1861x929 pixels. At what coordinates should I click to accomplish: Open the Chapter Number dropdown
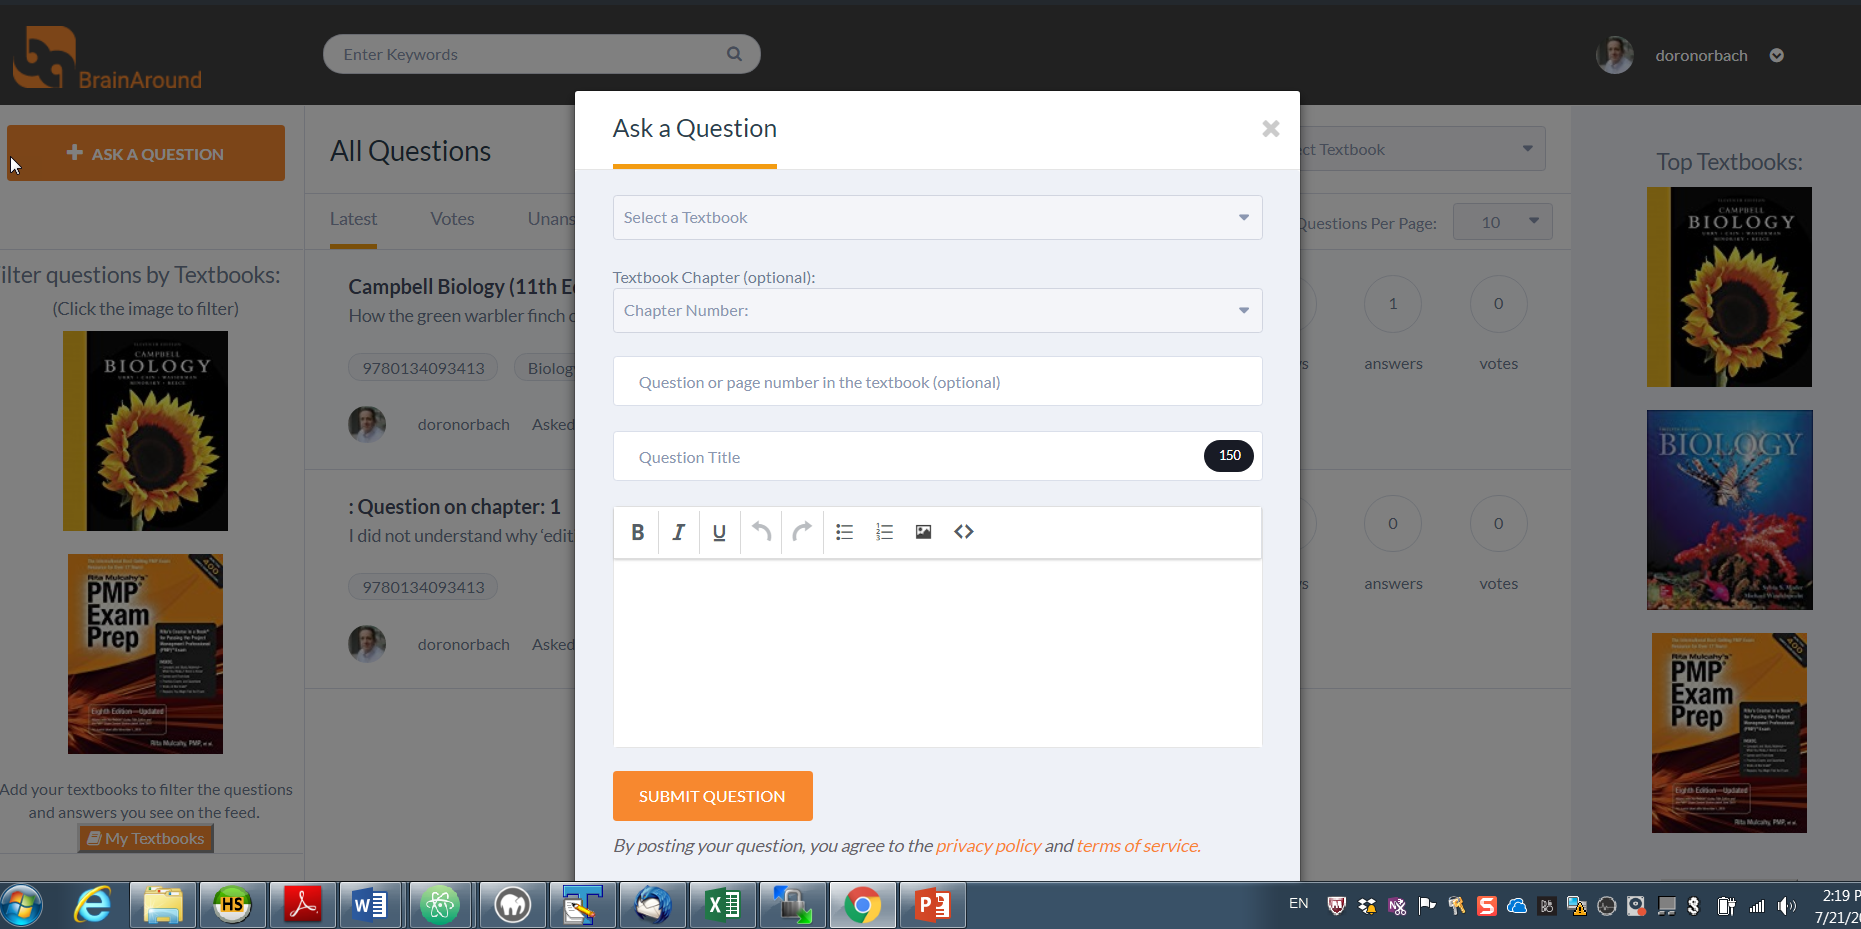pyautogui.click(x=937, y=310)
